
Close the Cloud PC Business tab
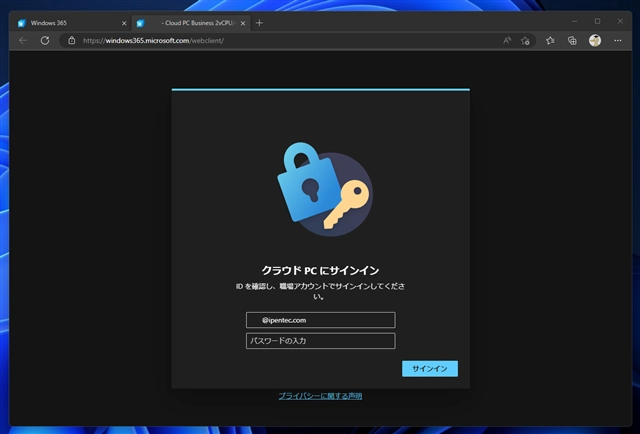[x=243, y=23]
